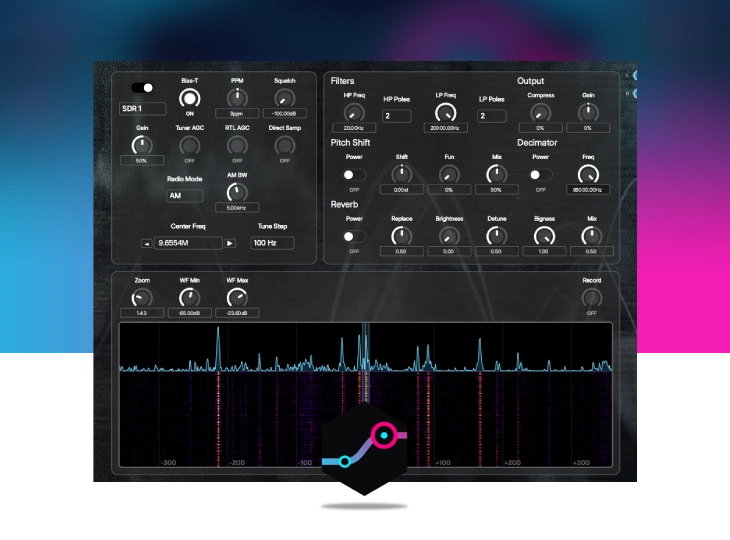Click the -65.00dB WF Min field
Image resolution: width=730 pixels, height=540 pixels.
[189, 313]
